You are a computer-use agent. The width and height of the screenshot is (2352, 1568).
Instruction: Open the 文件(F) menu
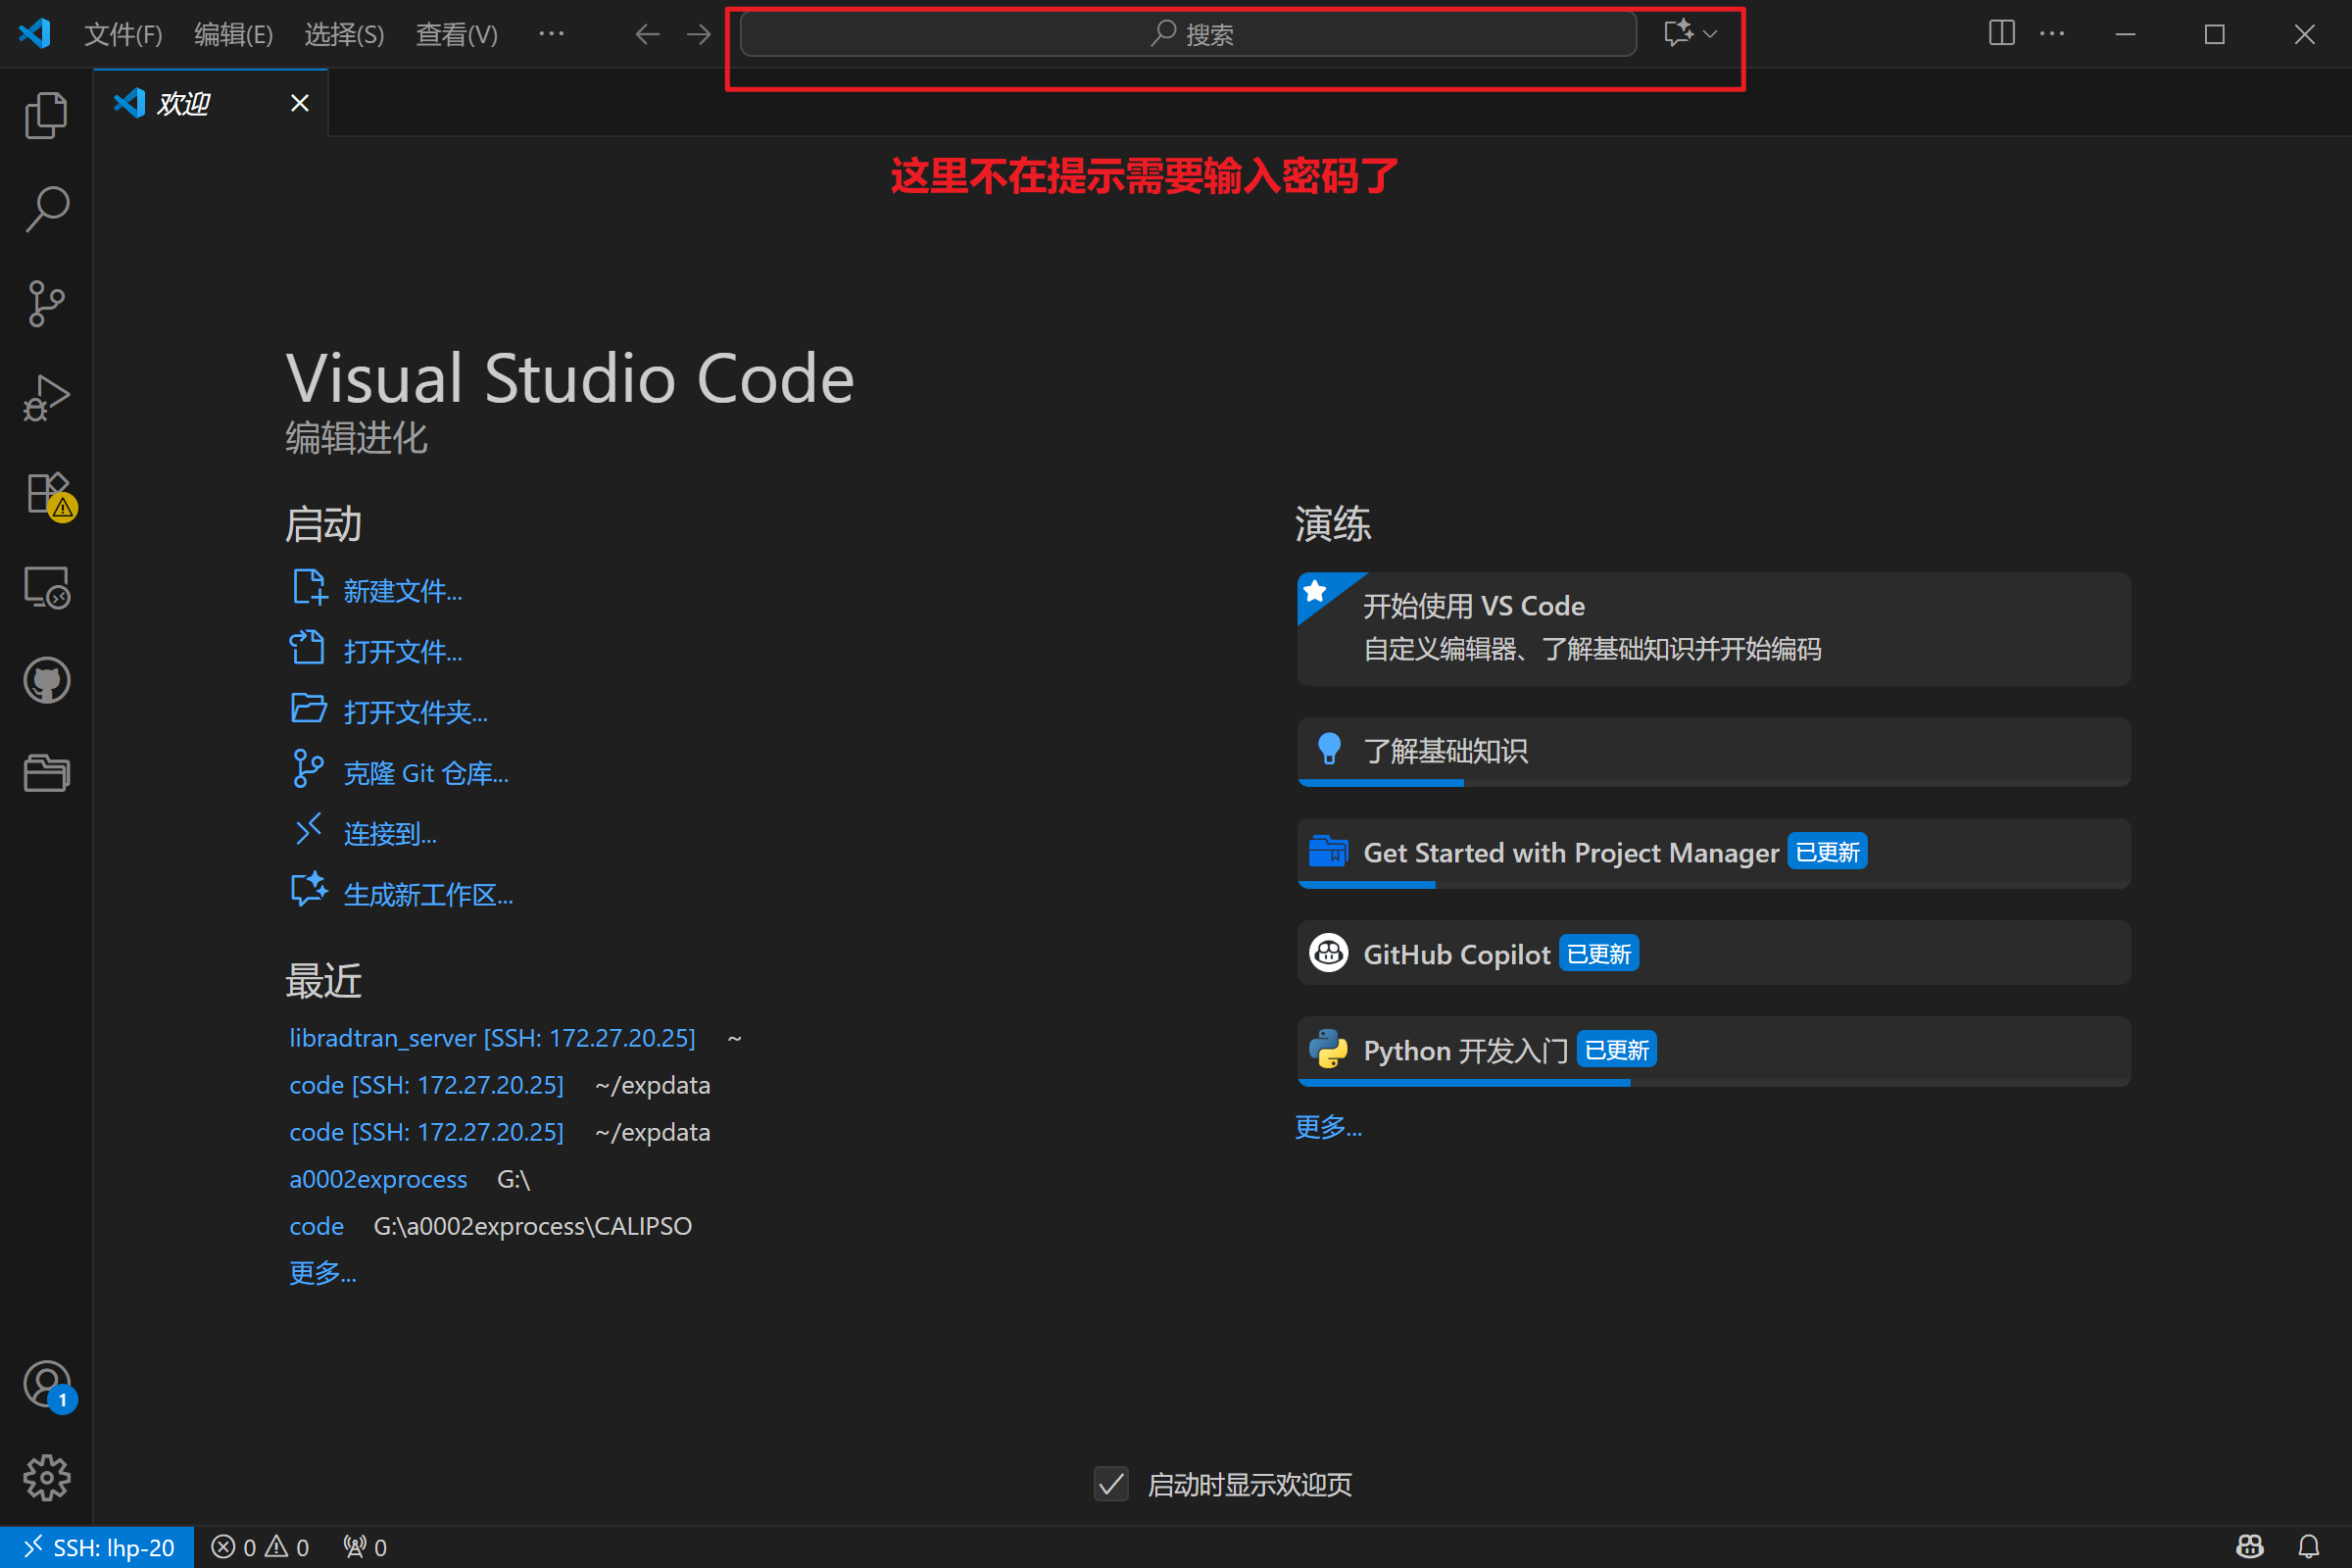[123, 34]
